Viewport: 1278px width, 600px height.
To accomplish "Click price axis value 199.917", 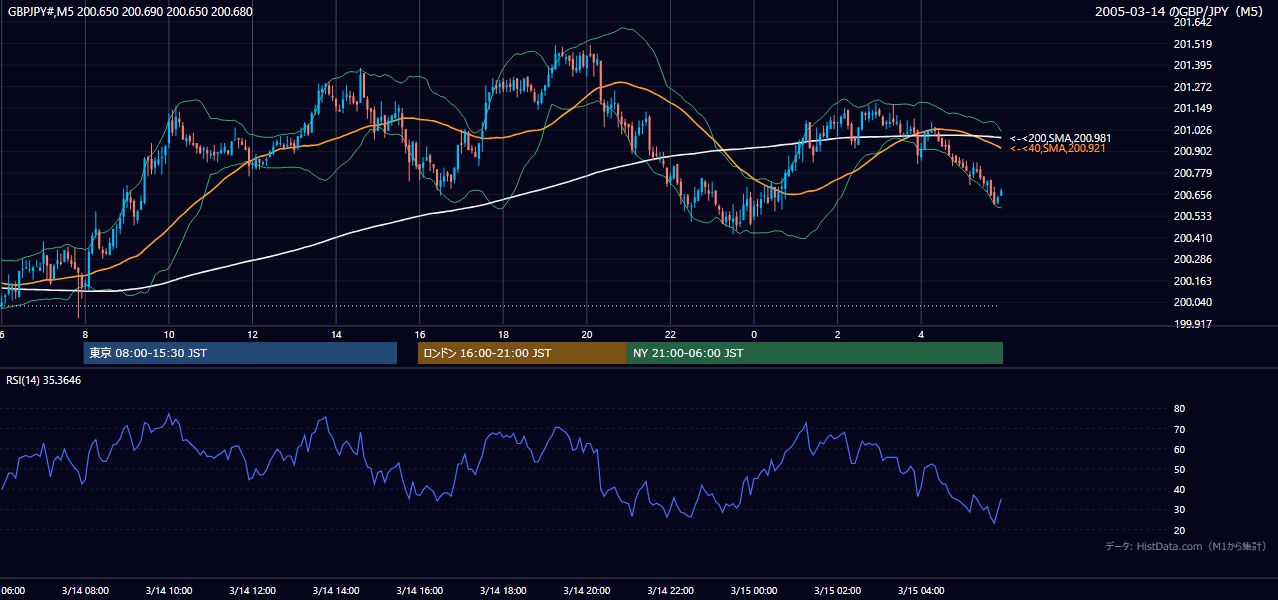I will (1193, 324).
